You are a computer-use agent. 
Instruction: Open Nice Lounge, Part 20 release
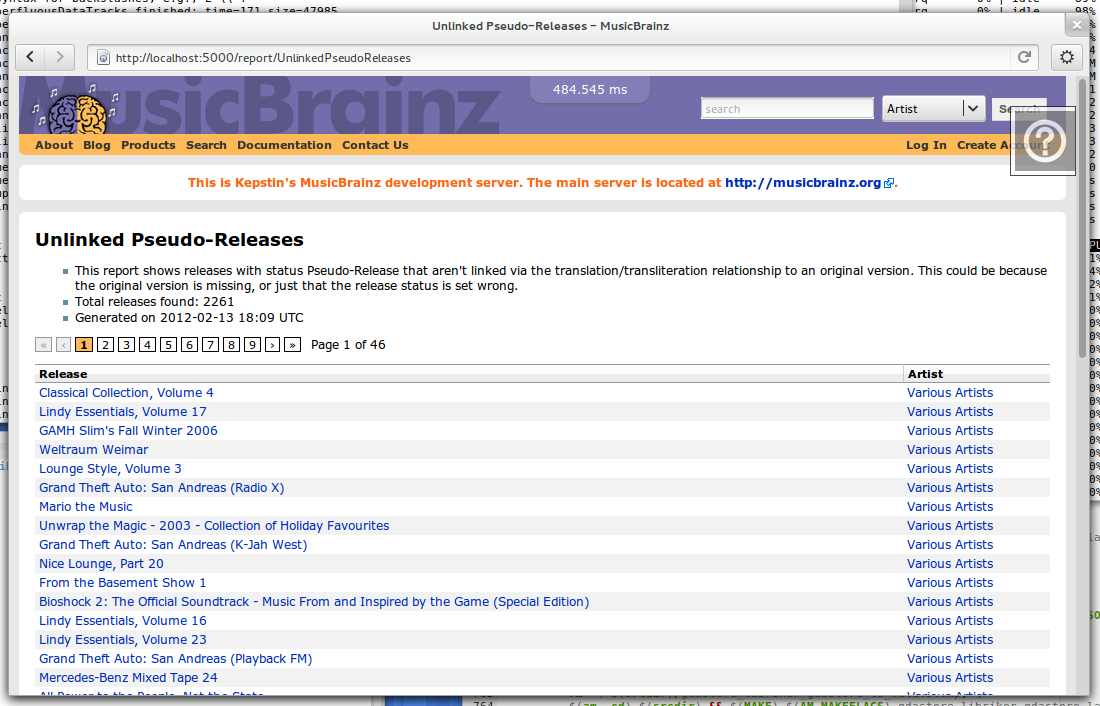click(x=101, y=564)
